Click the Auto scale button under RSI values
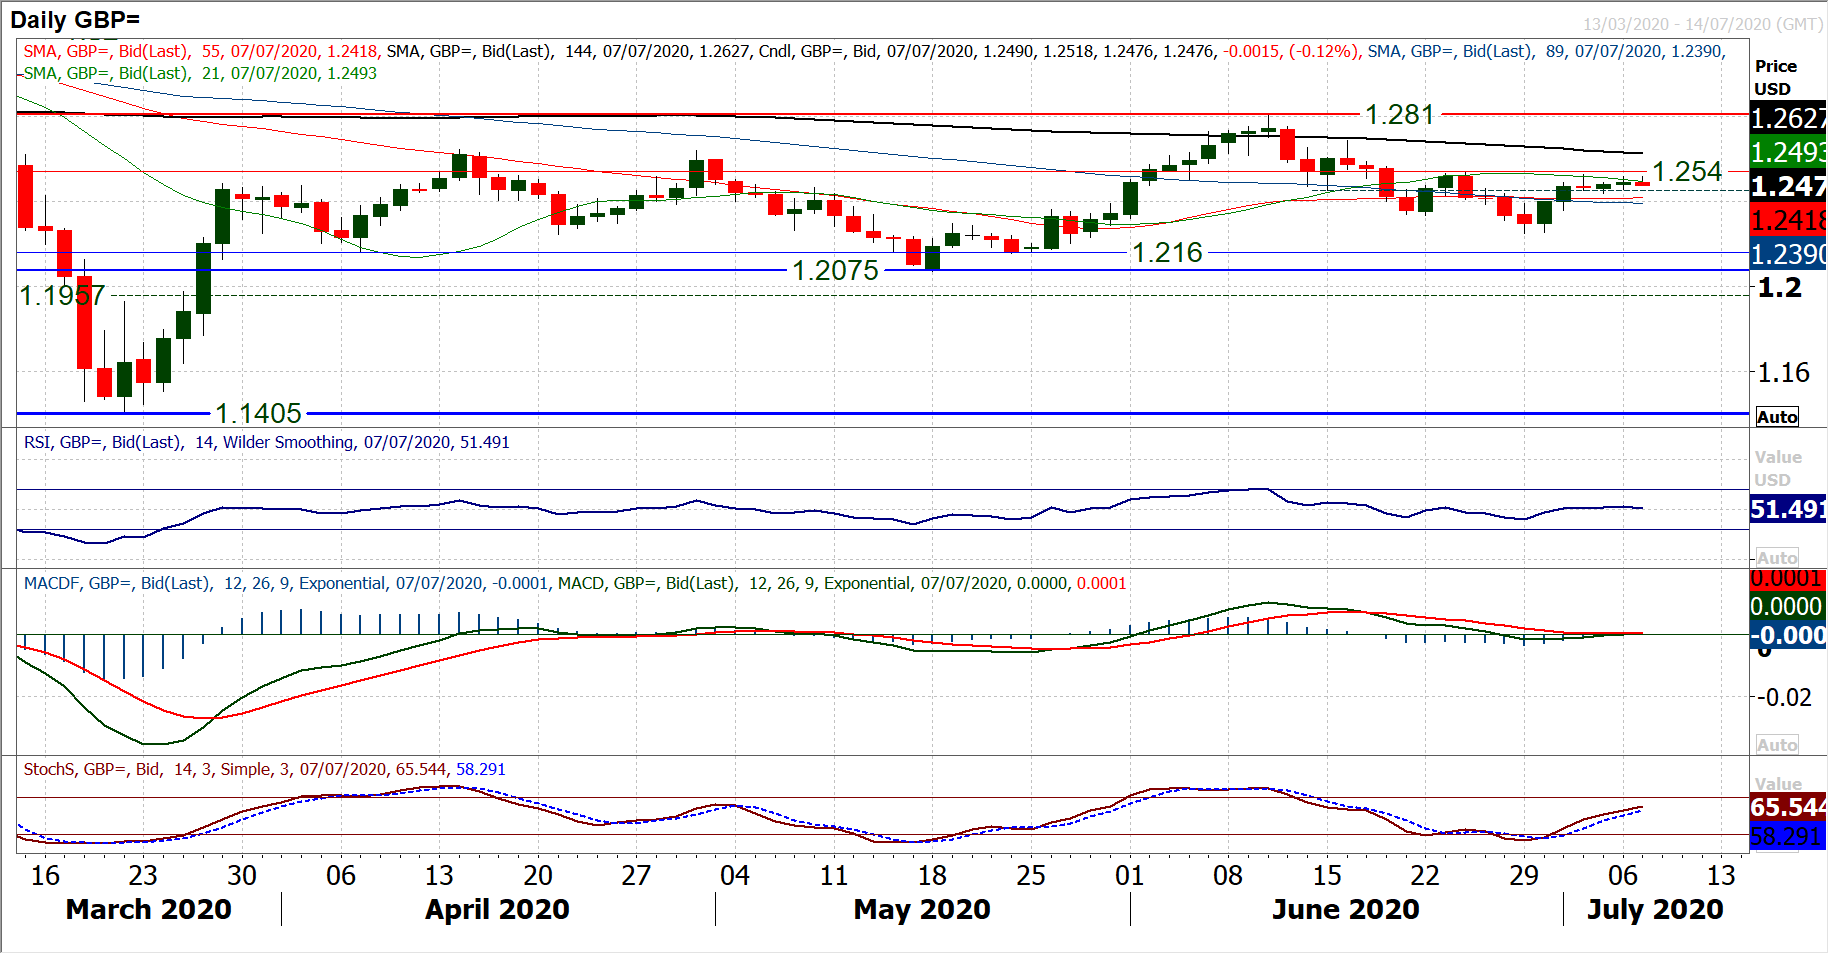Screen dimensions: 1829x954 [1776, 558]
